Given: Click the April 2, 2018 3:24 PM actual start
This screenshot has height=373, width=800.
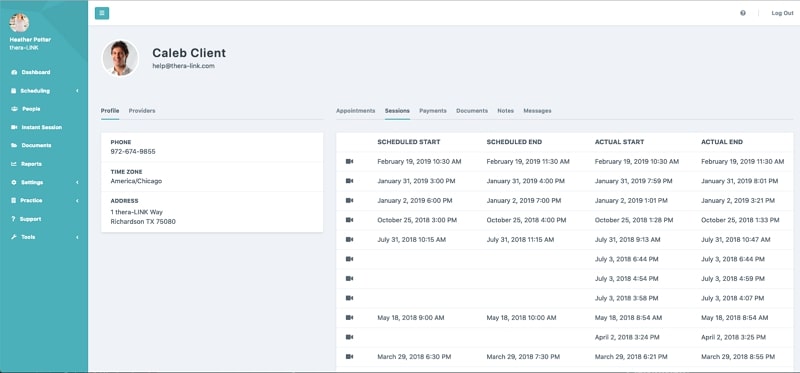Looking at the screenshot, I should (627, 337).
